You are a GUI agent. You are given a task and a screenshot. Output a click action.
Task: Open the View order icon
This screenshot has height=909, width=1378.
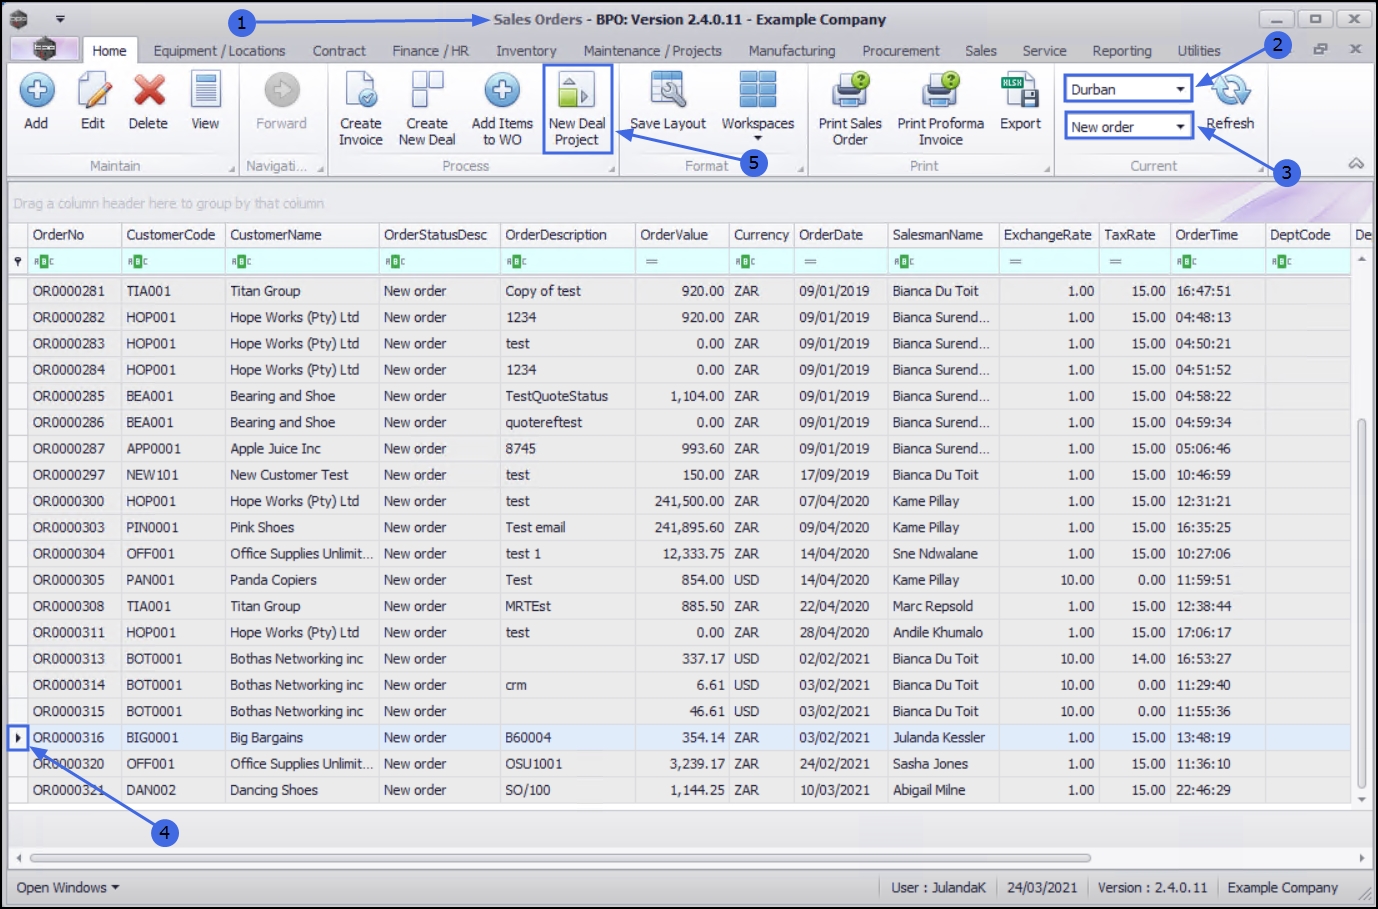205,91
